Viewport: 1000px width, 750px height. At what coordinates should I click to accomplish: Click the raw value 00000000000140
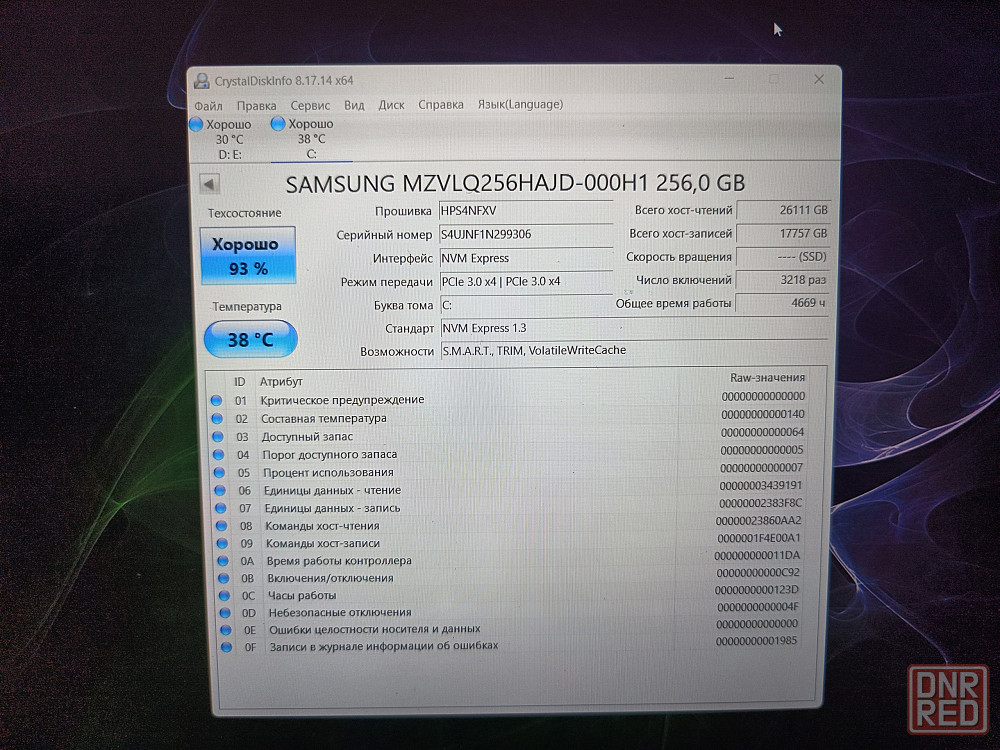[763, 414]
